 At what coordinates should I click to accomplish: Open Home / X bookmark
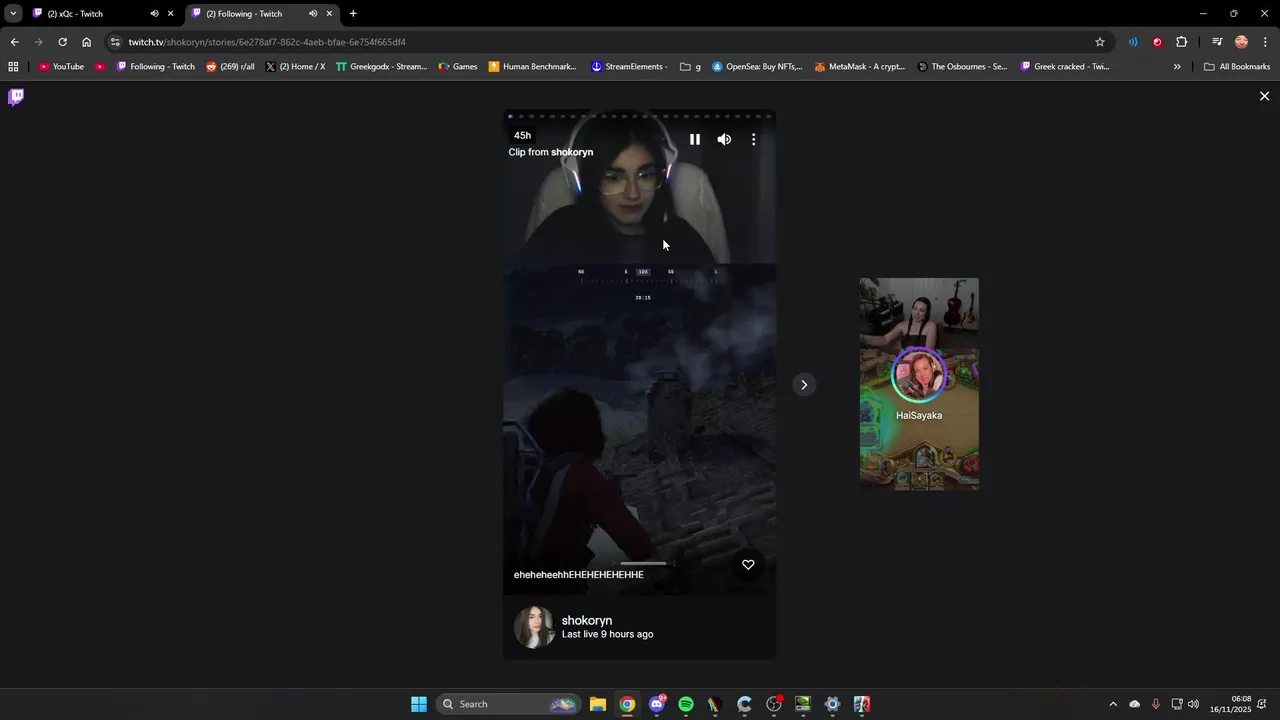coord(295,67)
